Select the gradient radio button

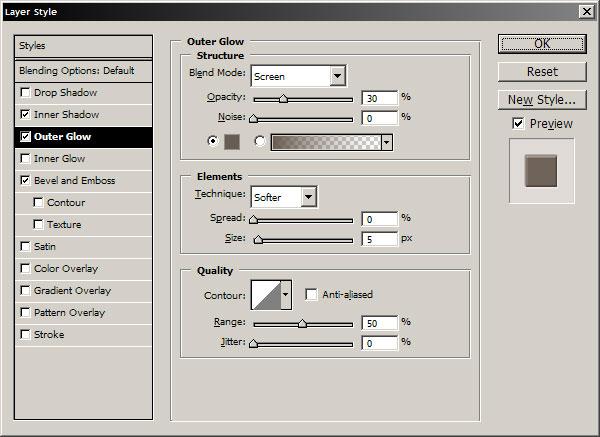point(261,142)
